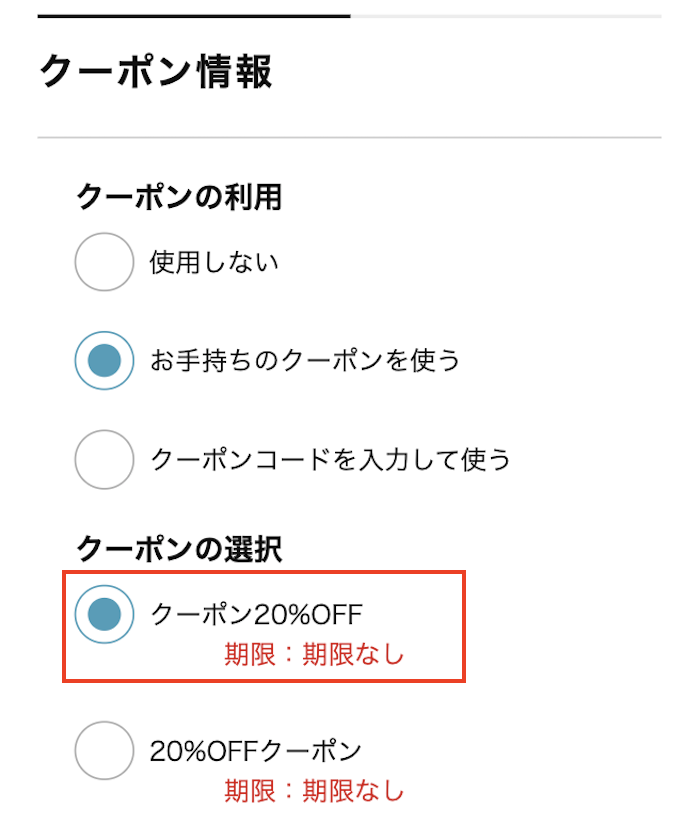Viewport: 700px width, 839px height.
Task: Select the クーポンコードを入力して使う radio button
Action: (104, 459)
